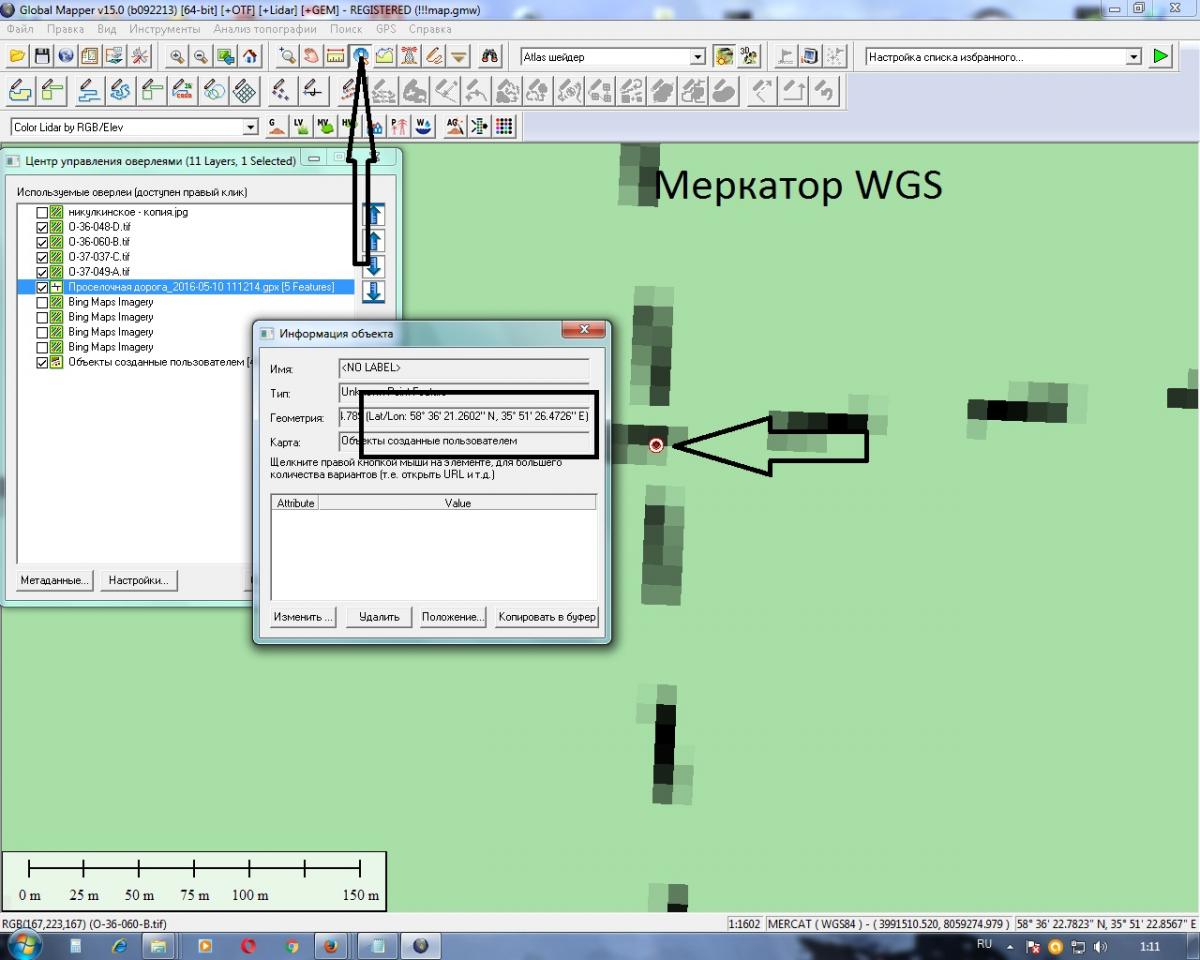Run favorite with the green play icon
The width and height of the screenshot is (1200, 960).
(x=1160, y=57)
